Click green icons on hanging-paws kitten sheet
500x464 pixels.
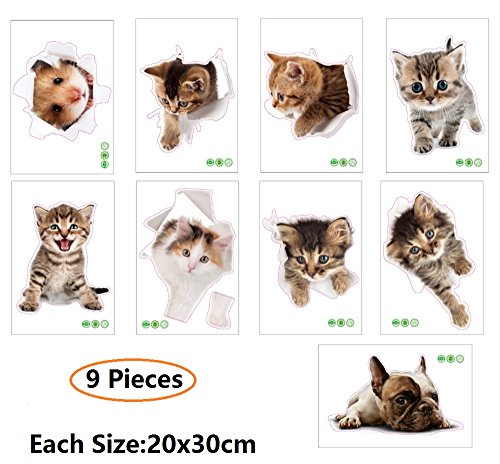click(x=341, y=322)
